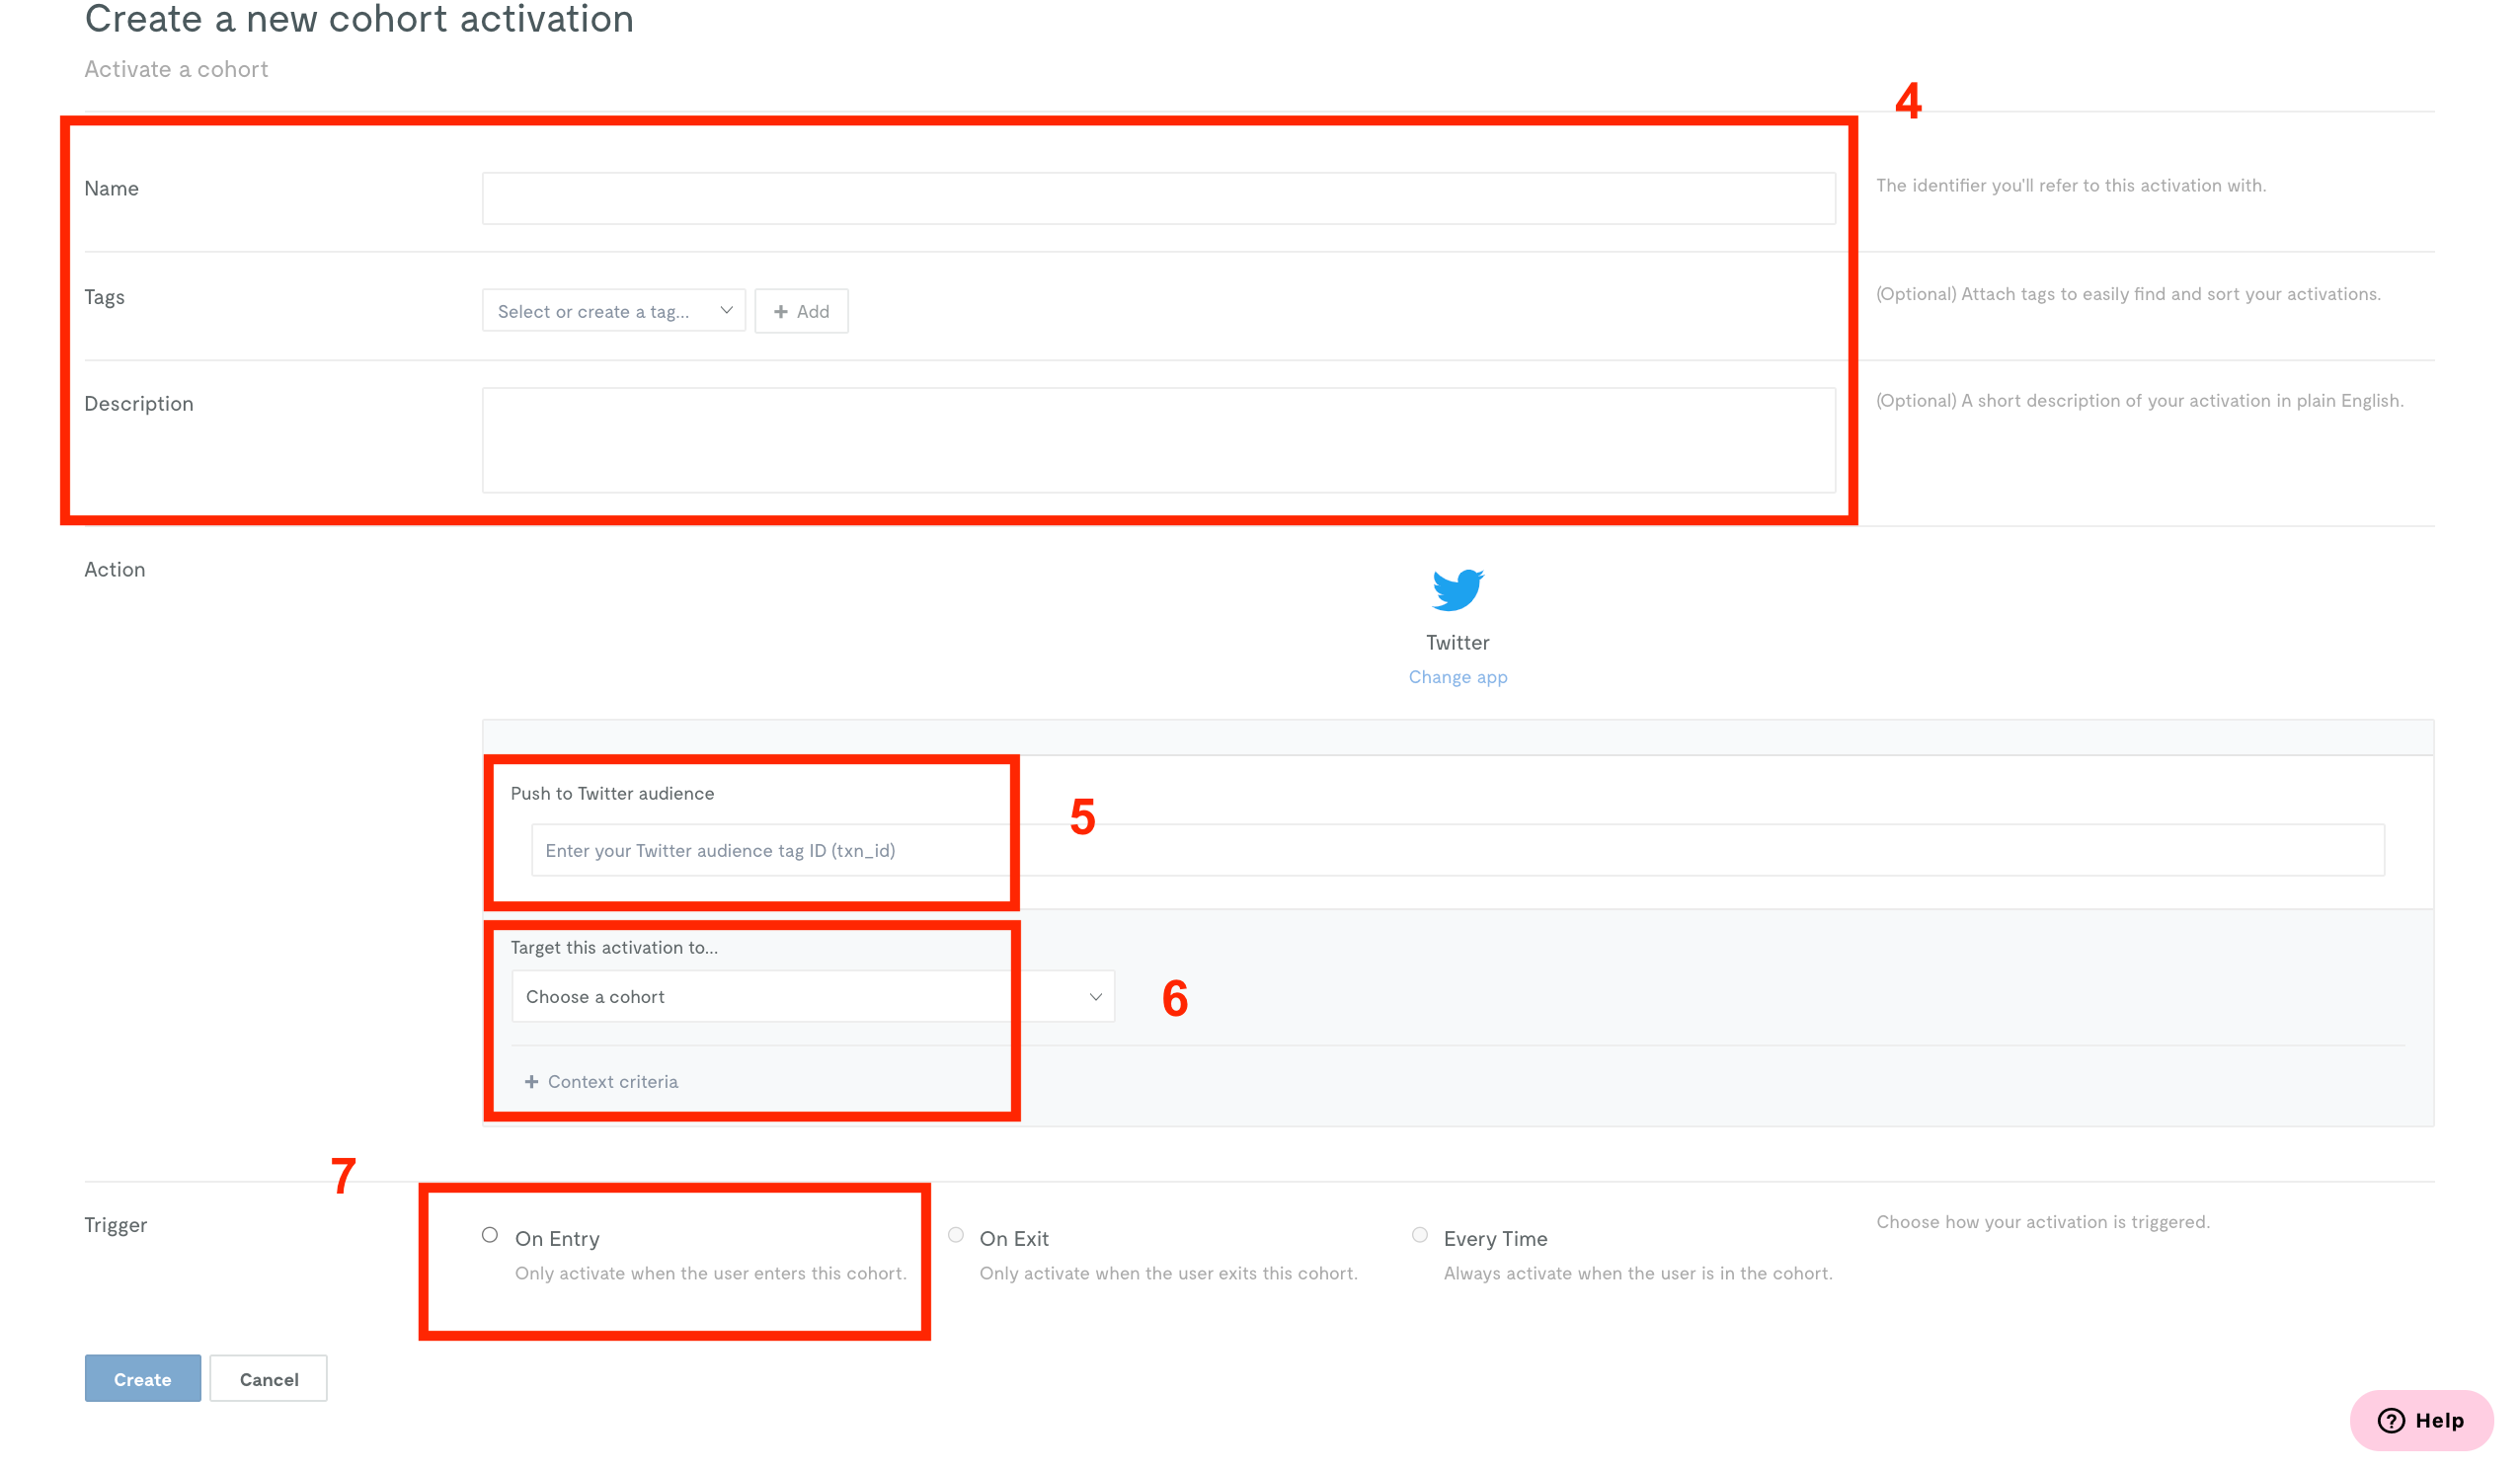
Task: Click 'Always activate when the user is in the cohort.'
Action: (1638, 1273)
